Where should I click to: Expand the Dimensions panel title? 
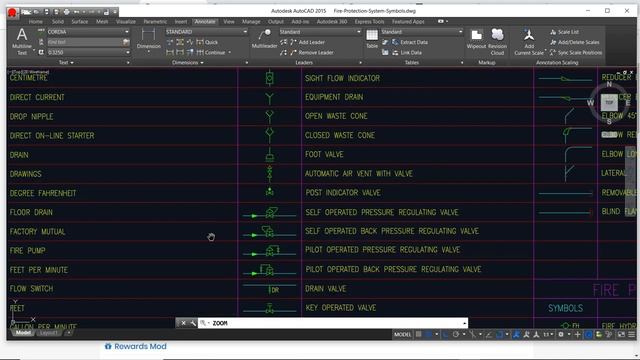coord(187,62)
